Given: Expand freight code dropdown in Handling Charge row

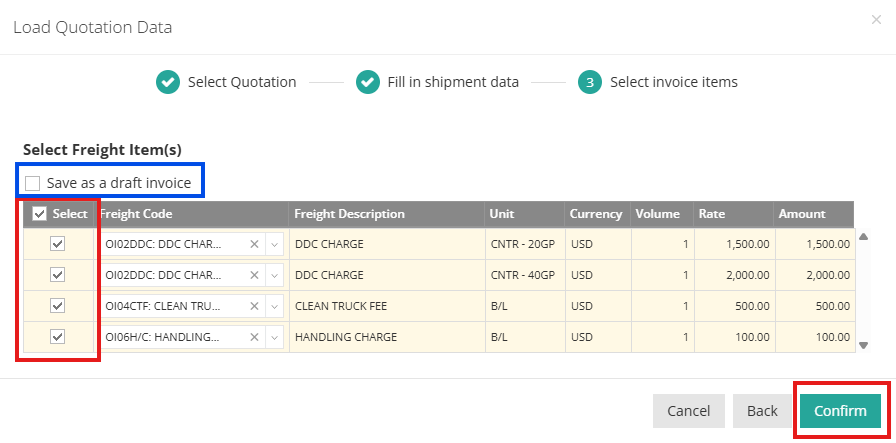Looking at the screenshot, I should pos(275,337).
